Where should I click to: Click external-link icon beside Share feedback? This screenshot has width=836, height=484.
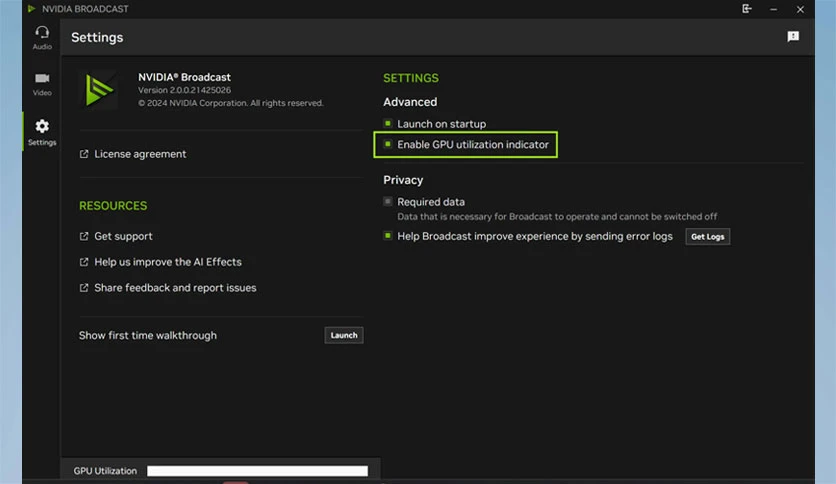[x=84, y=288]
